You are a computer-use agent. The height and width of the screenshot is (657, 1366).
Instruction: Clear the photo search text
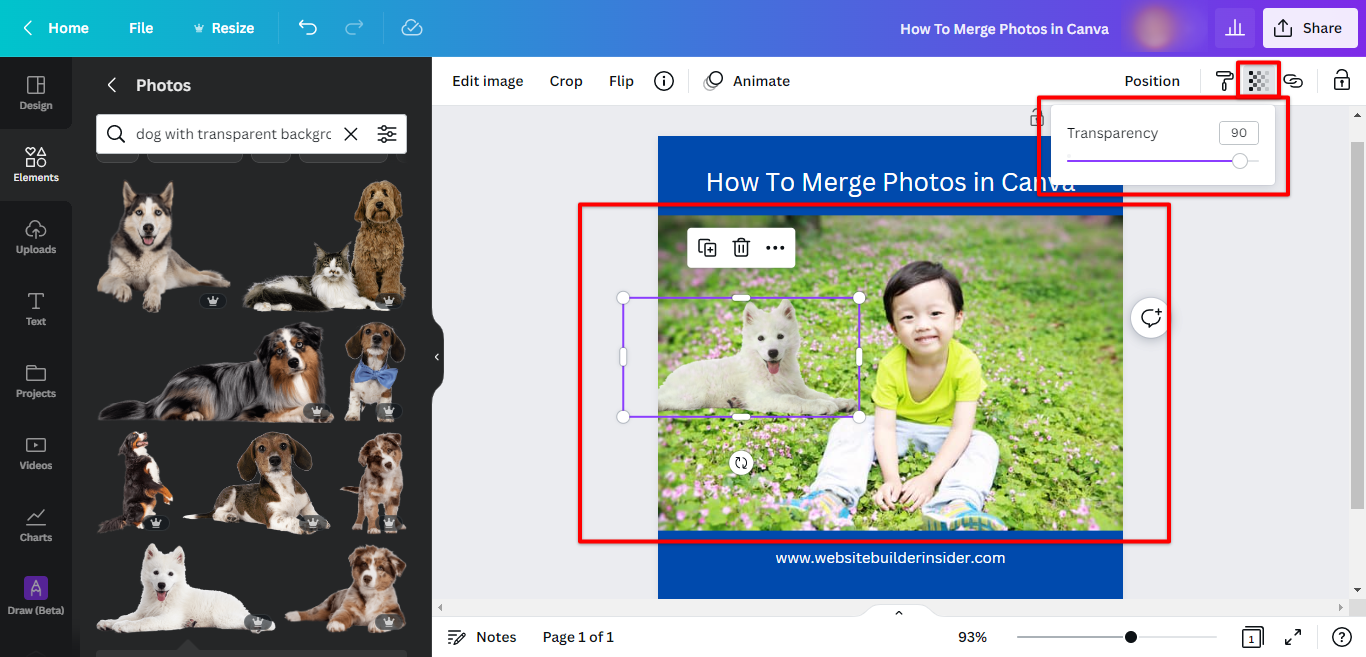coord(351,134)
